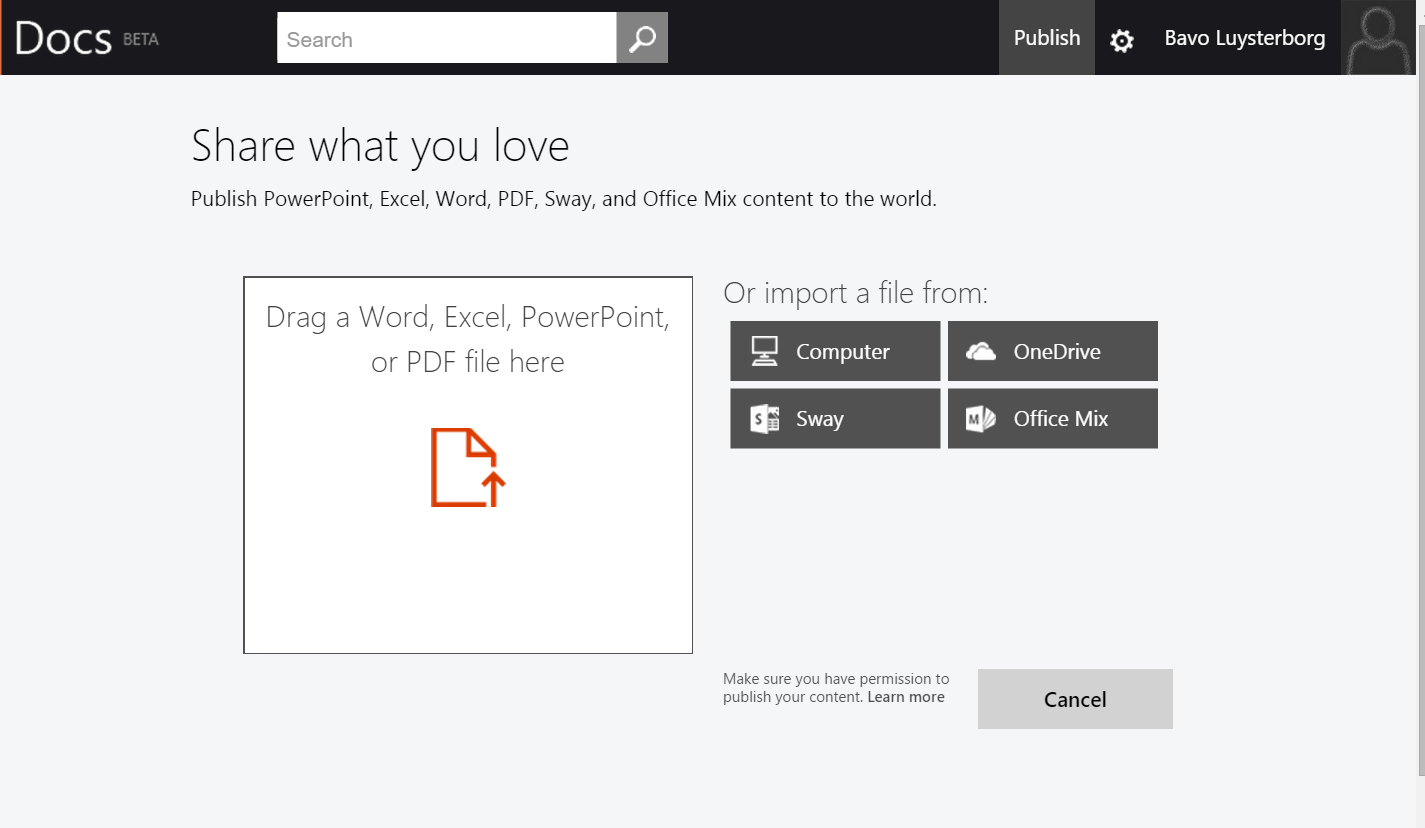Open the Bavo Luysterborg account menu
This screenshot has height=828, width=1425.
click(x=1245, y=38)
